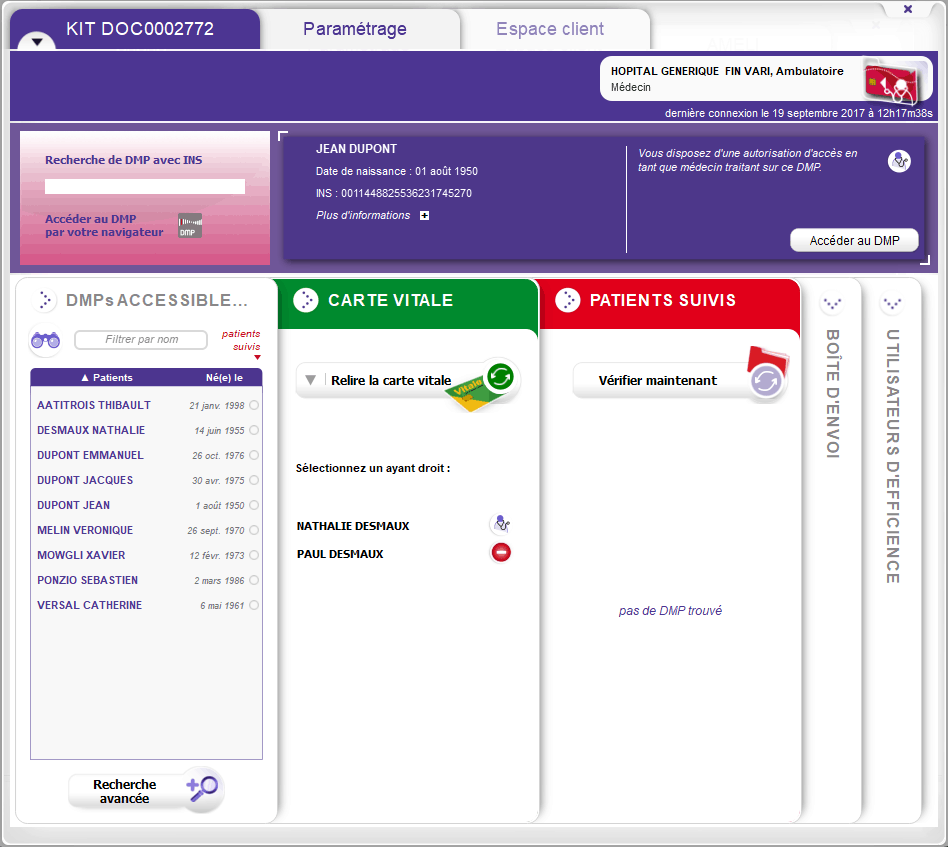The image size is (948, 847).
Task: Open patient MOWGLI XAVIER row
Action: (146, 555)
